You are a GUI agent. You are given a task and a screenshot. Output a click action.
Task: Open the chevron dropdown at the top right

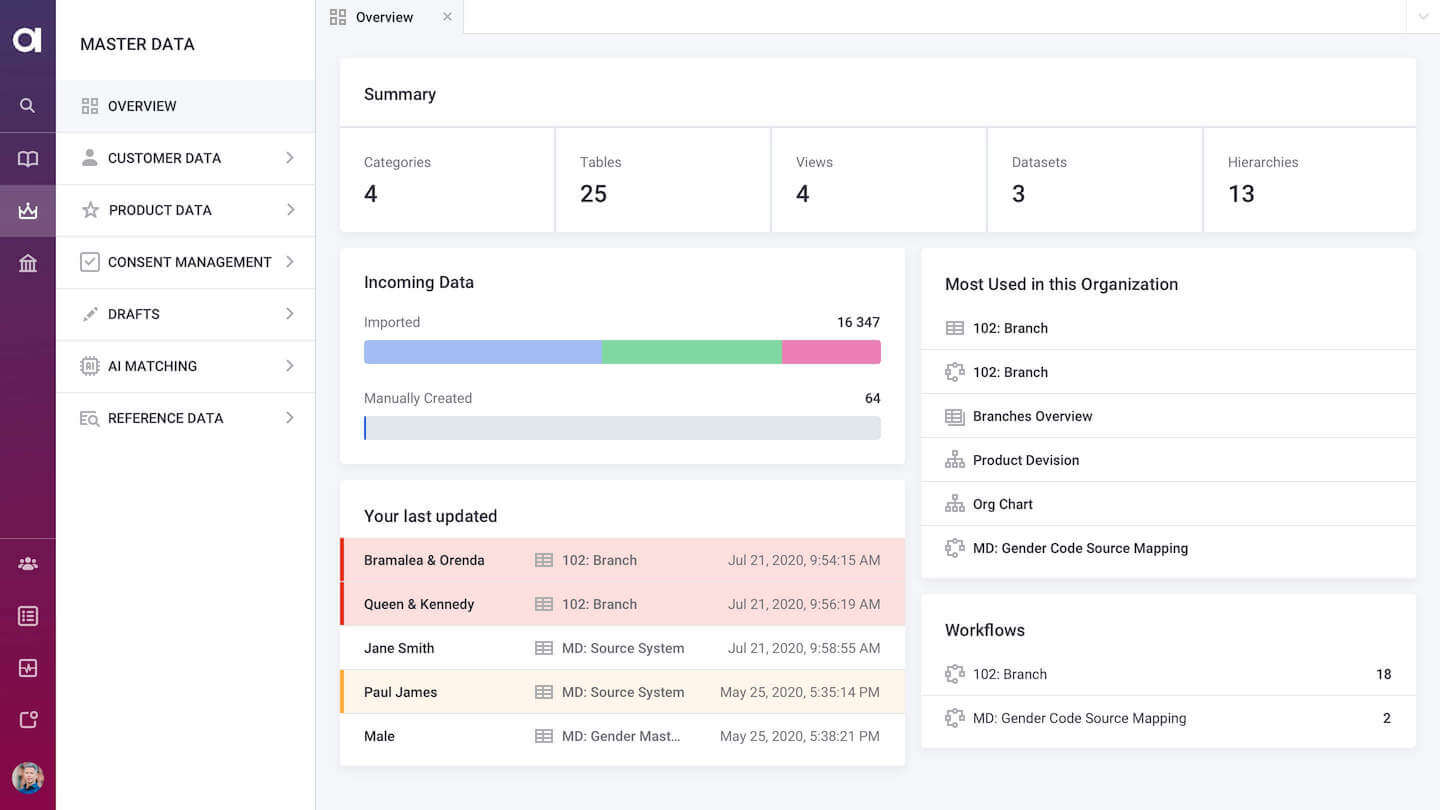(1422, 17)
